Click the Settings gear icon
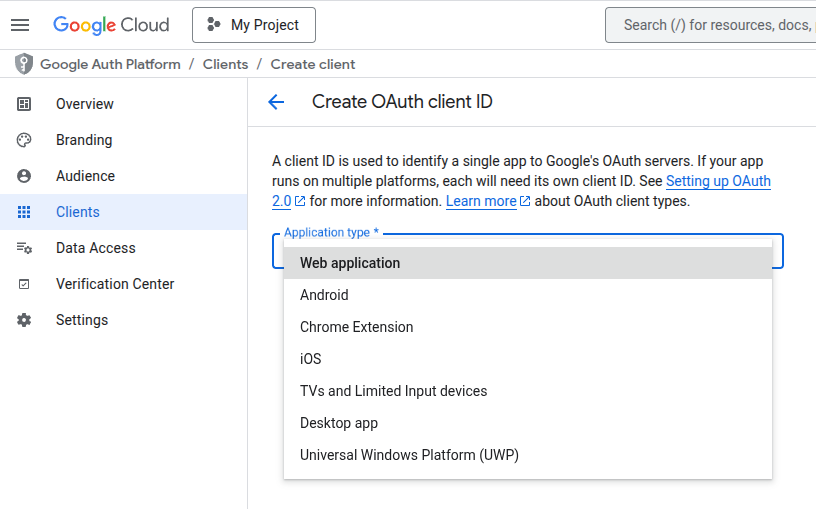Screen dimensions: 816x509 [x=24, y=320]
